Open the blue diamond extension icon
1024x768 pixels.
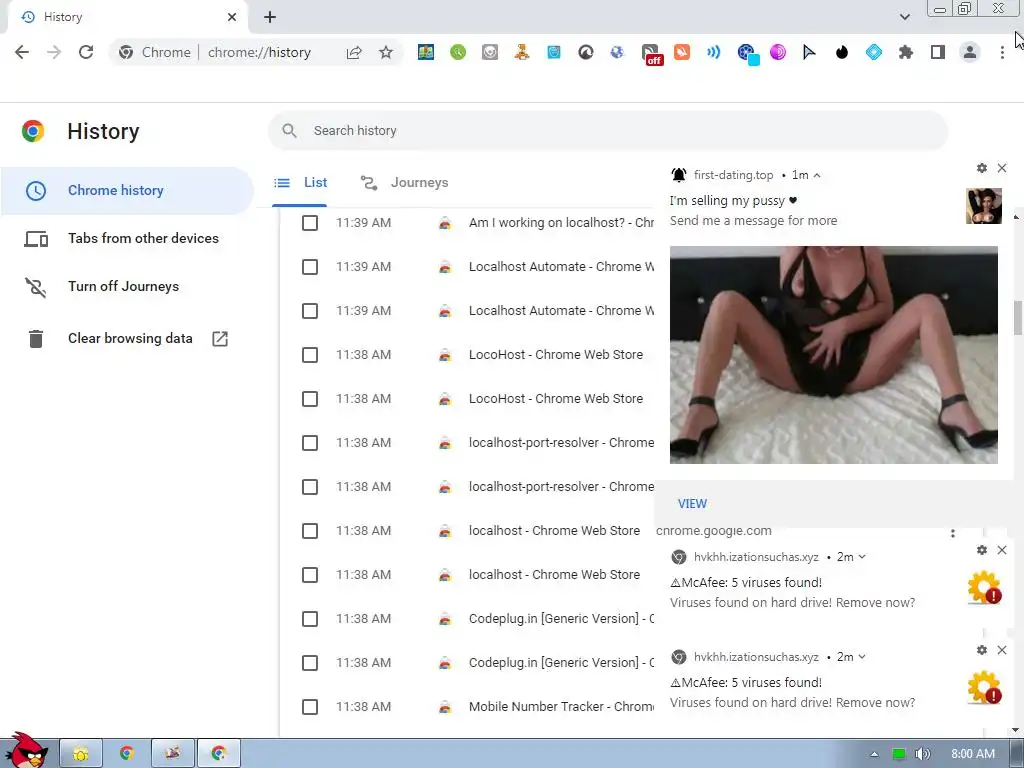(x=874, y=52)
